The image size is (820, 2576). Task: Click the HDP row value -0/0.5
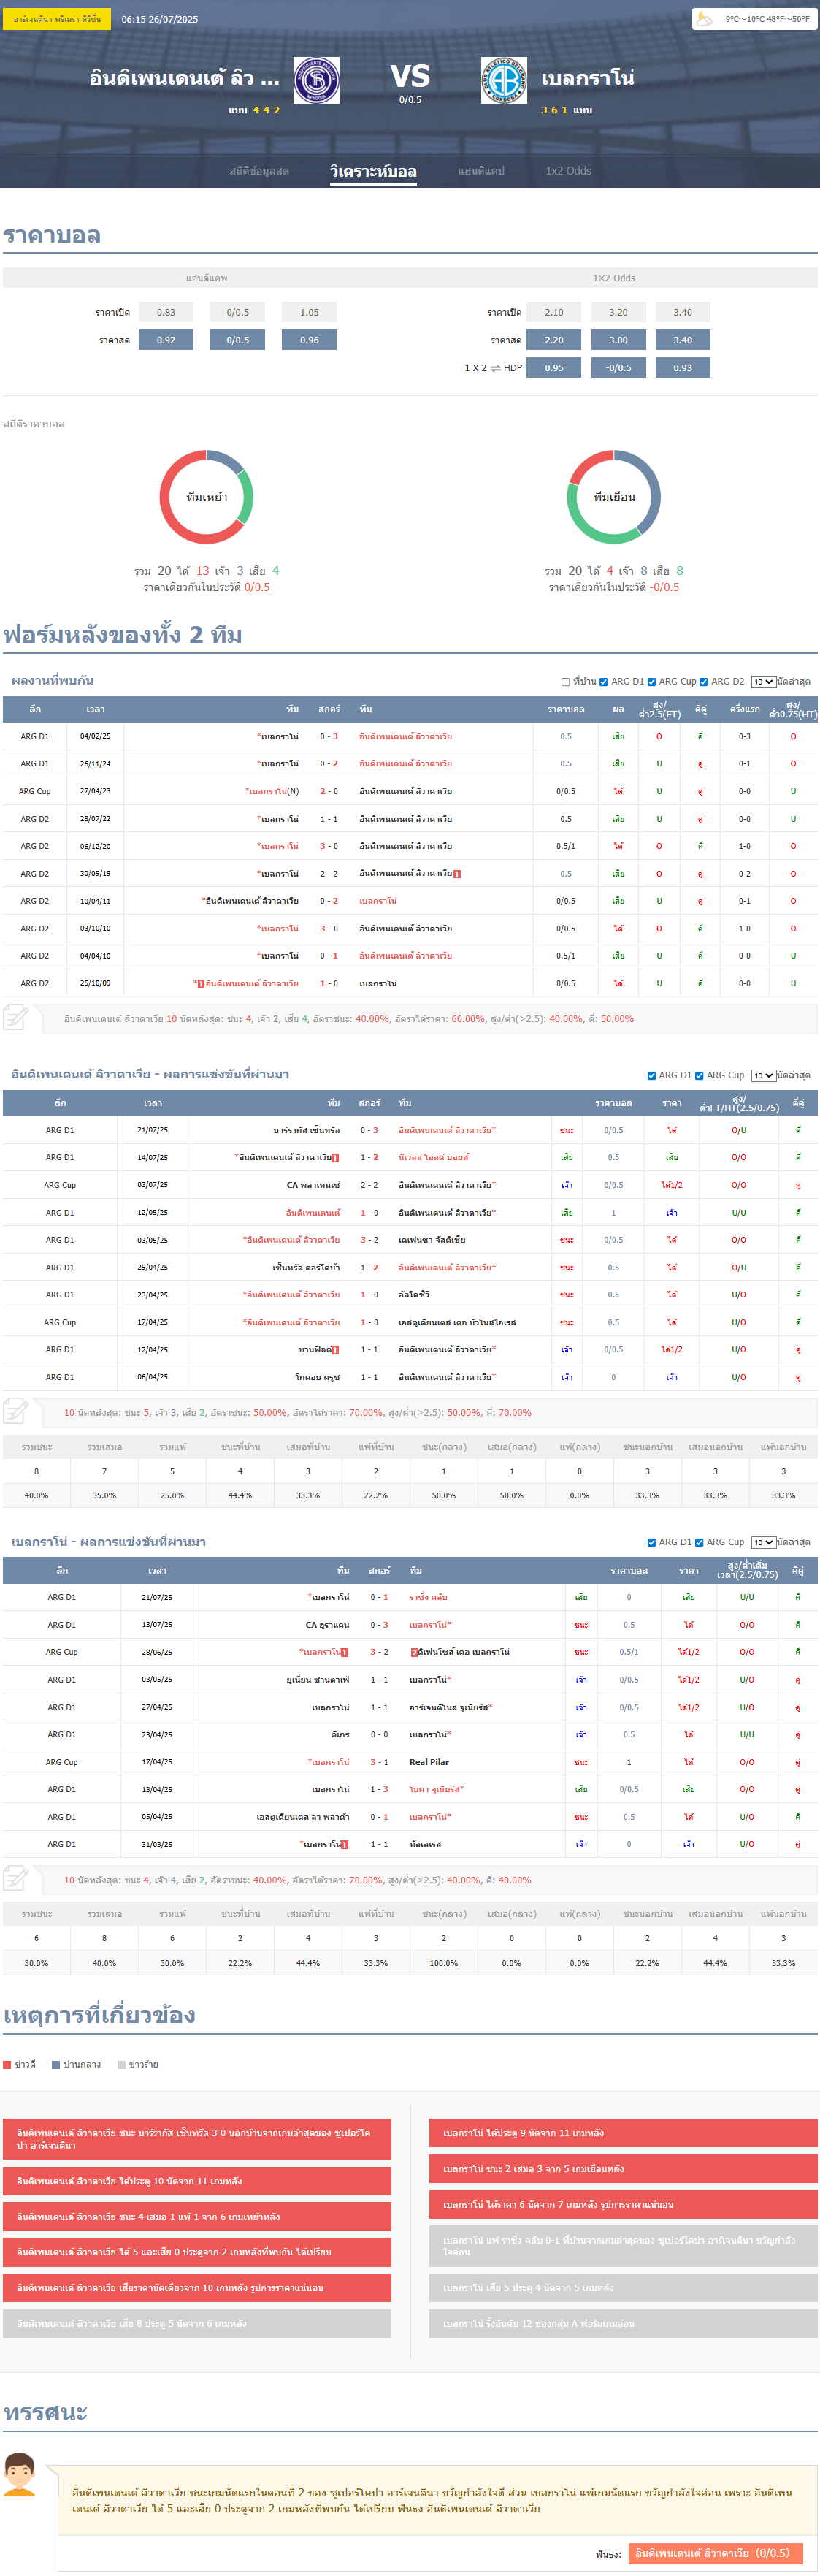619,368
